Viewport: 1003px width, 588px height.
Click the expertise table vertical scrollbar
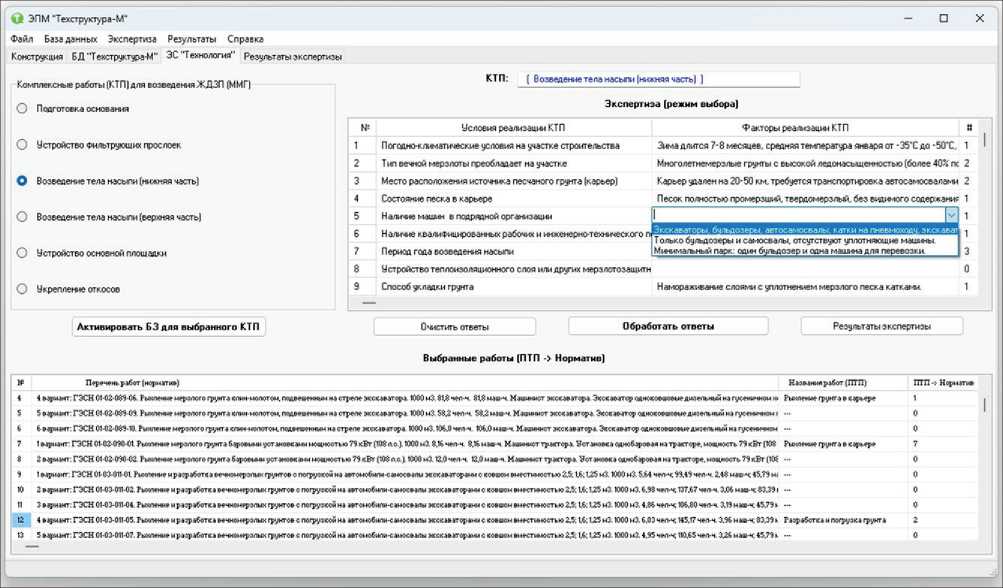click(x=985, y=208)
